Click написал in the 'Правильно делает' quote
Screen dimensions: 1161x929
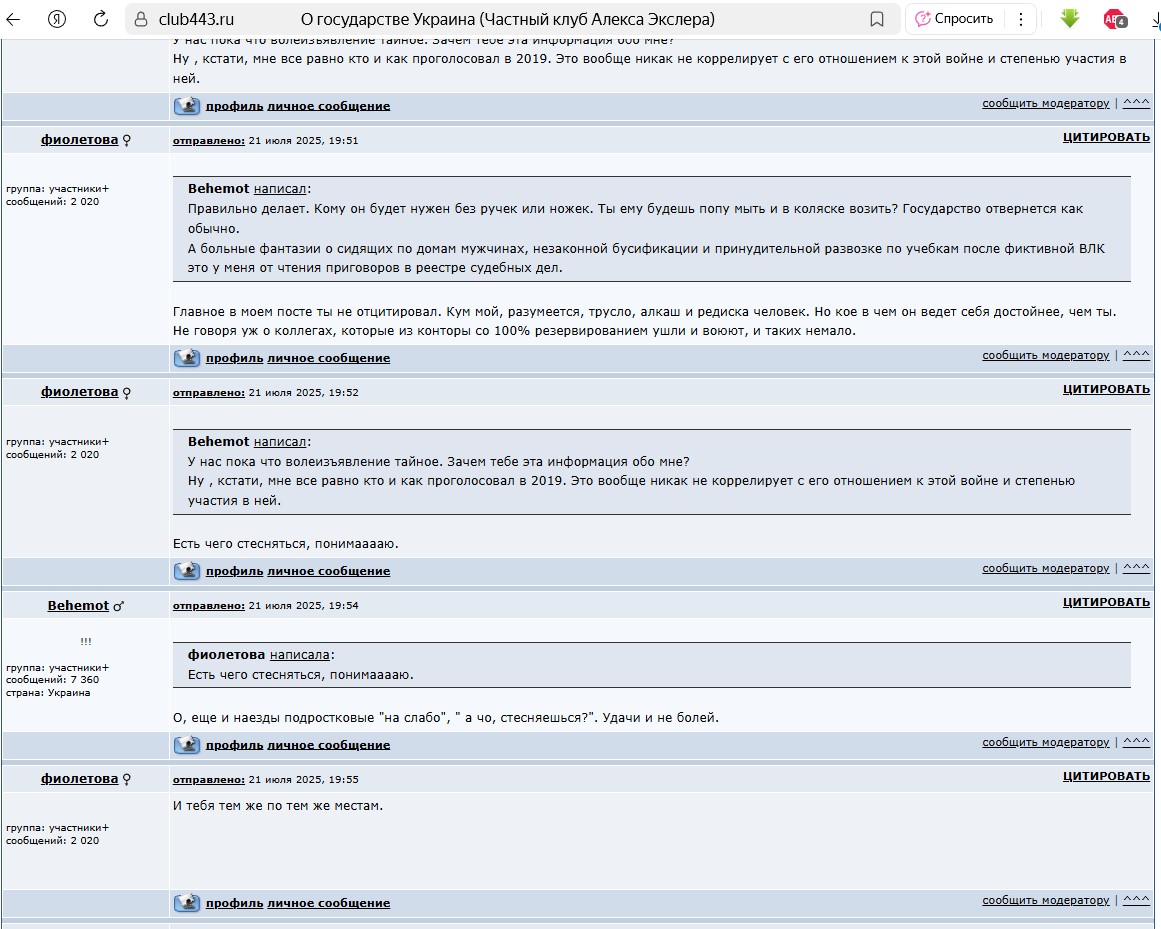tap(280, 189)
